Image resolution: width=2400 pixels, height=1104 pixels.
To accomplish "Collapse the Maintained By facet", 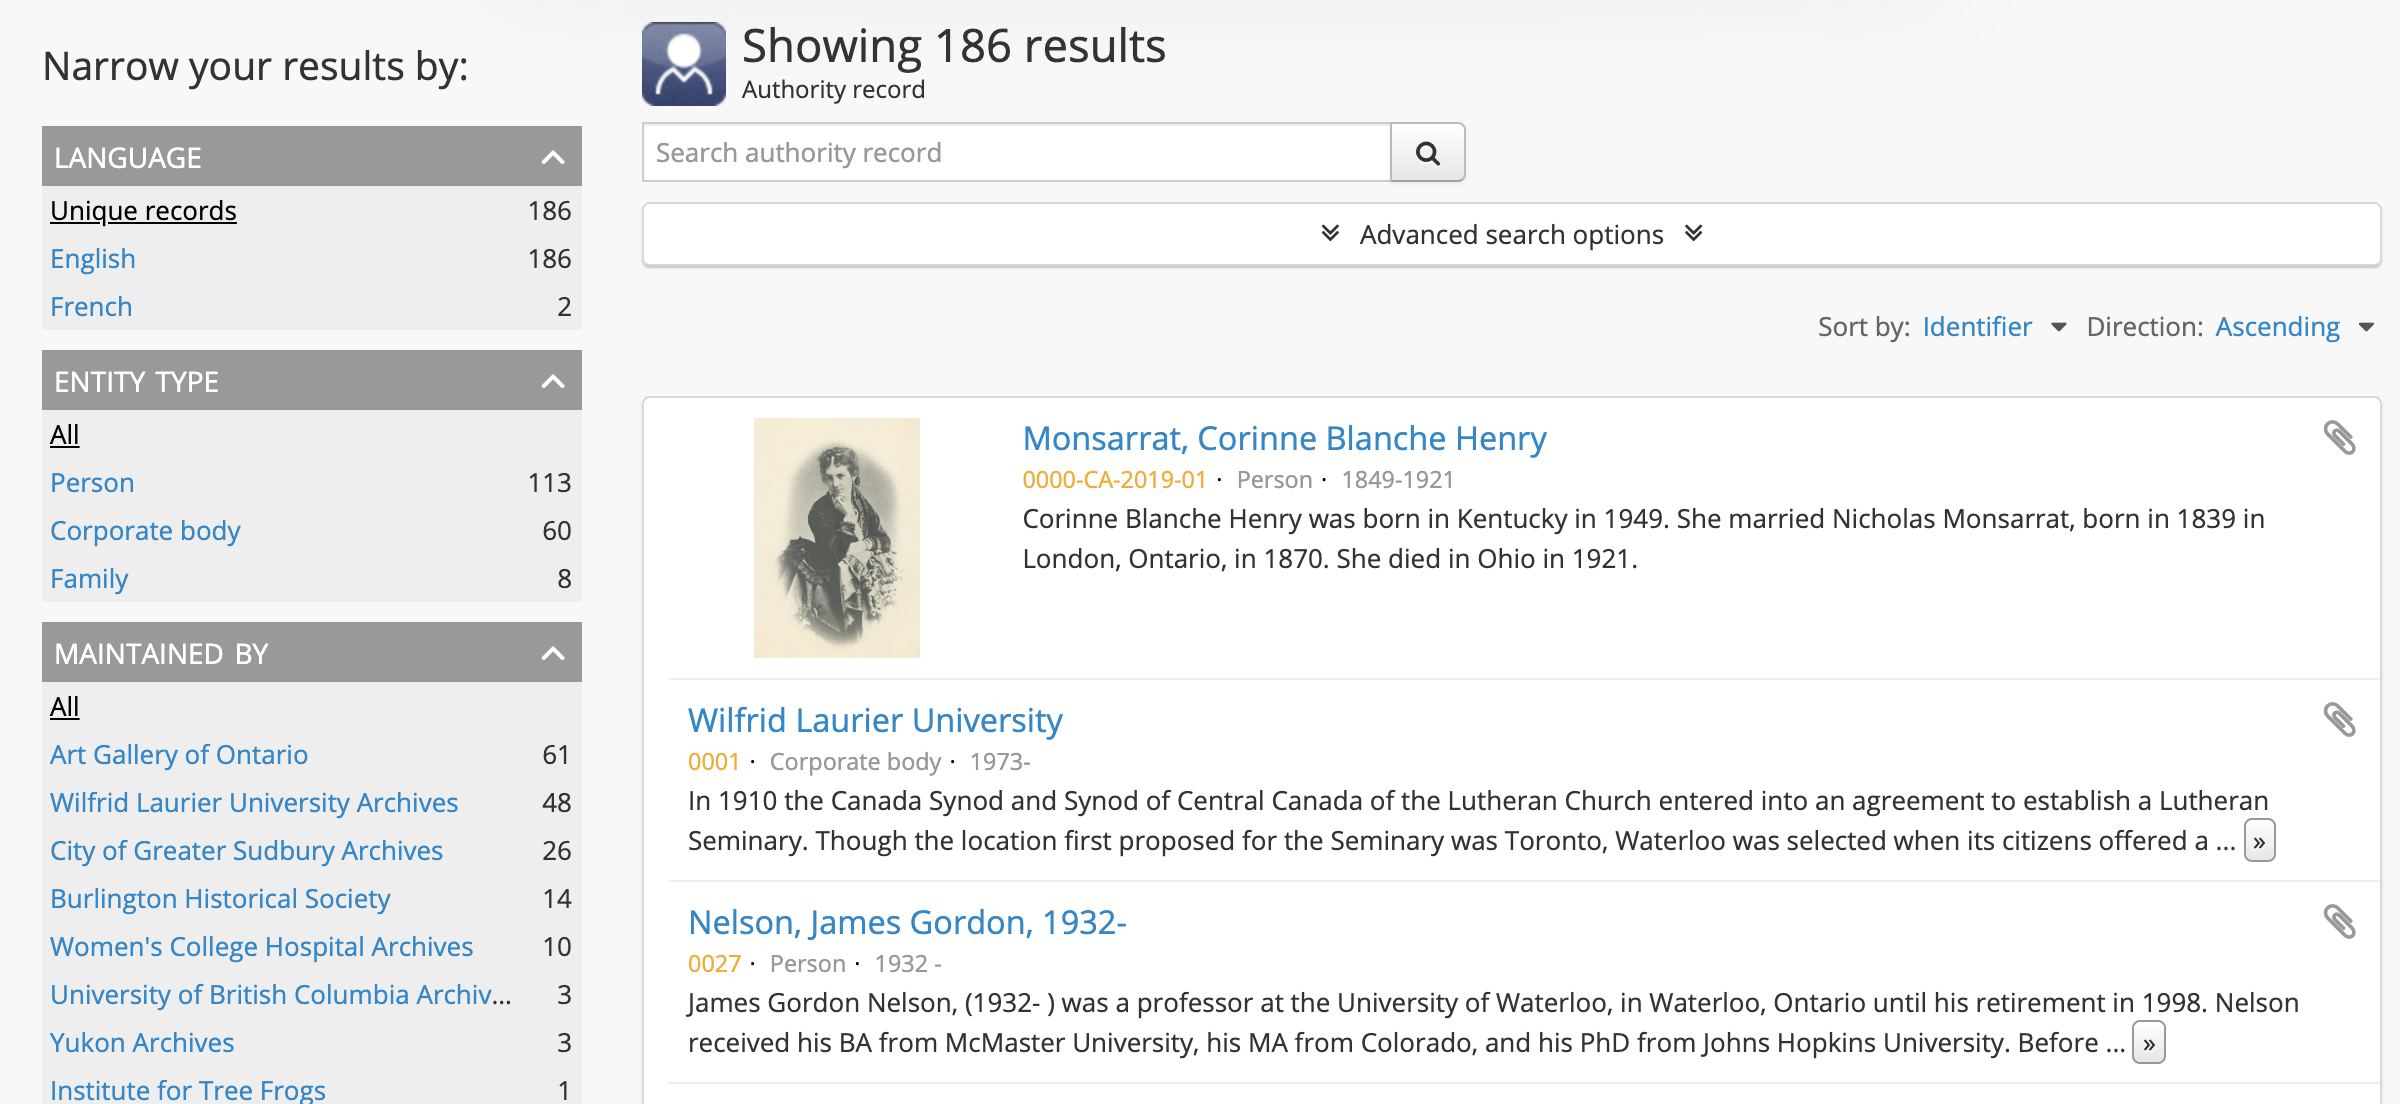I will (x=552, y=654).
